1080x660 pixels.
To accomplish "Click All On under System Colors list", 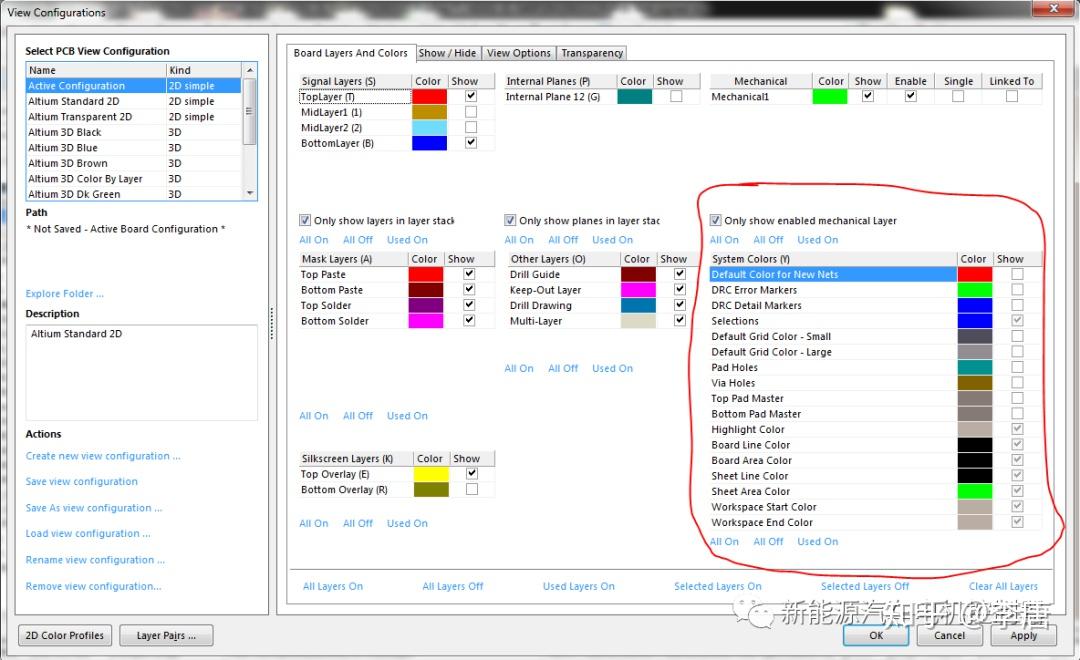I will [x=725, y=542].
